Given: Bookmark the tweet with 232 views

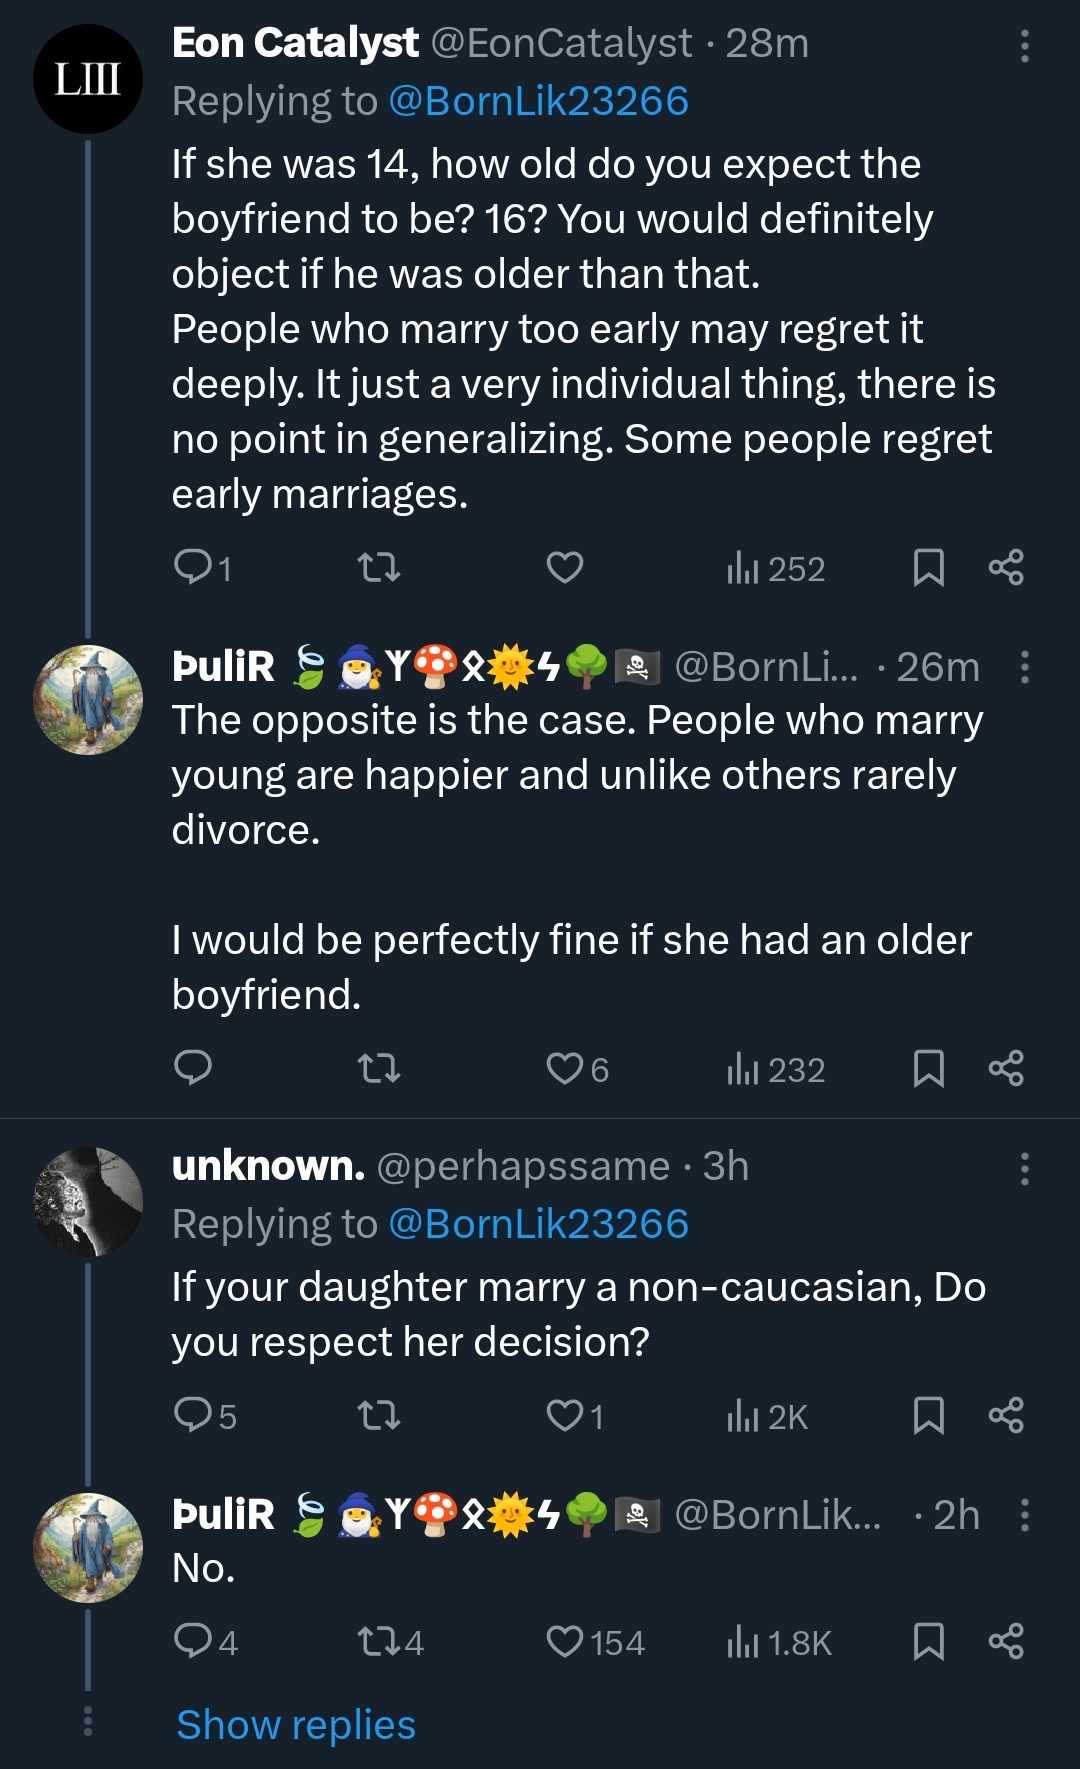Looking at the screenshot, I should [x=929, y=1069].
